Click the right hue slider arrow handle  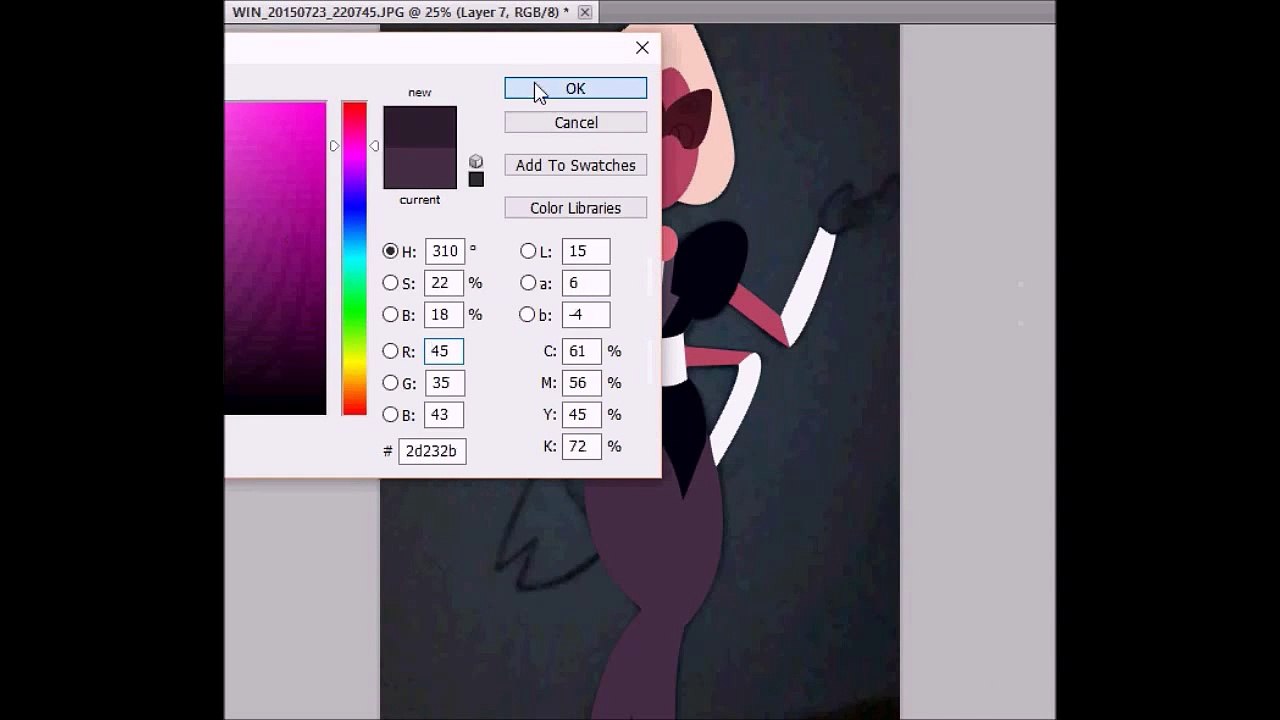click(x=374, y=146)
